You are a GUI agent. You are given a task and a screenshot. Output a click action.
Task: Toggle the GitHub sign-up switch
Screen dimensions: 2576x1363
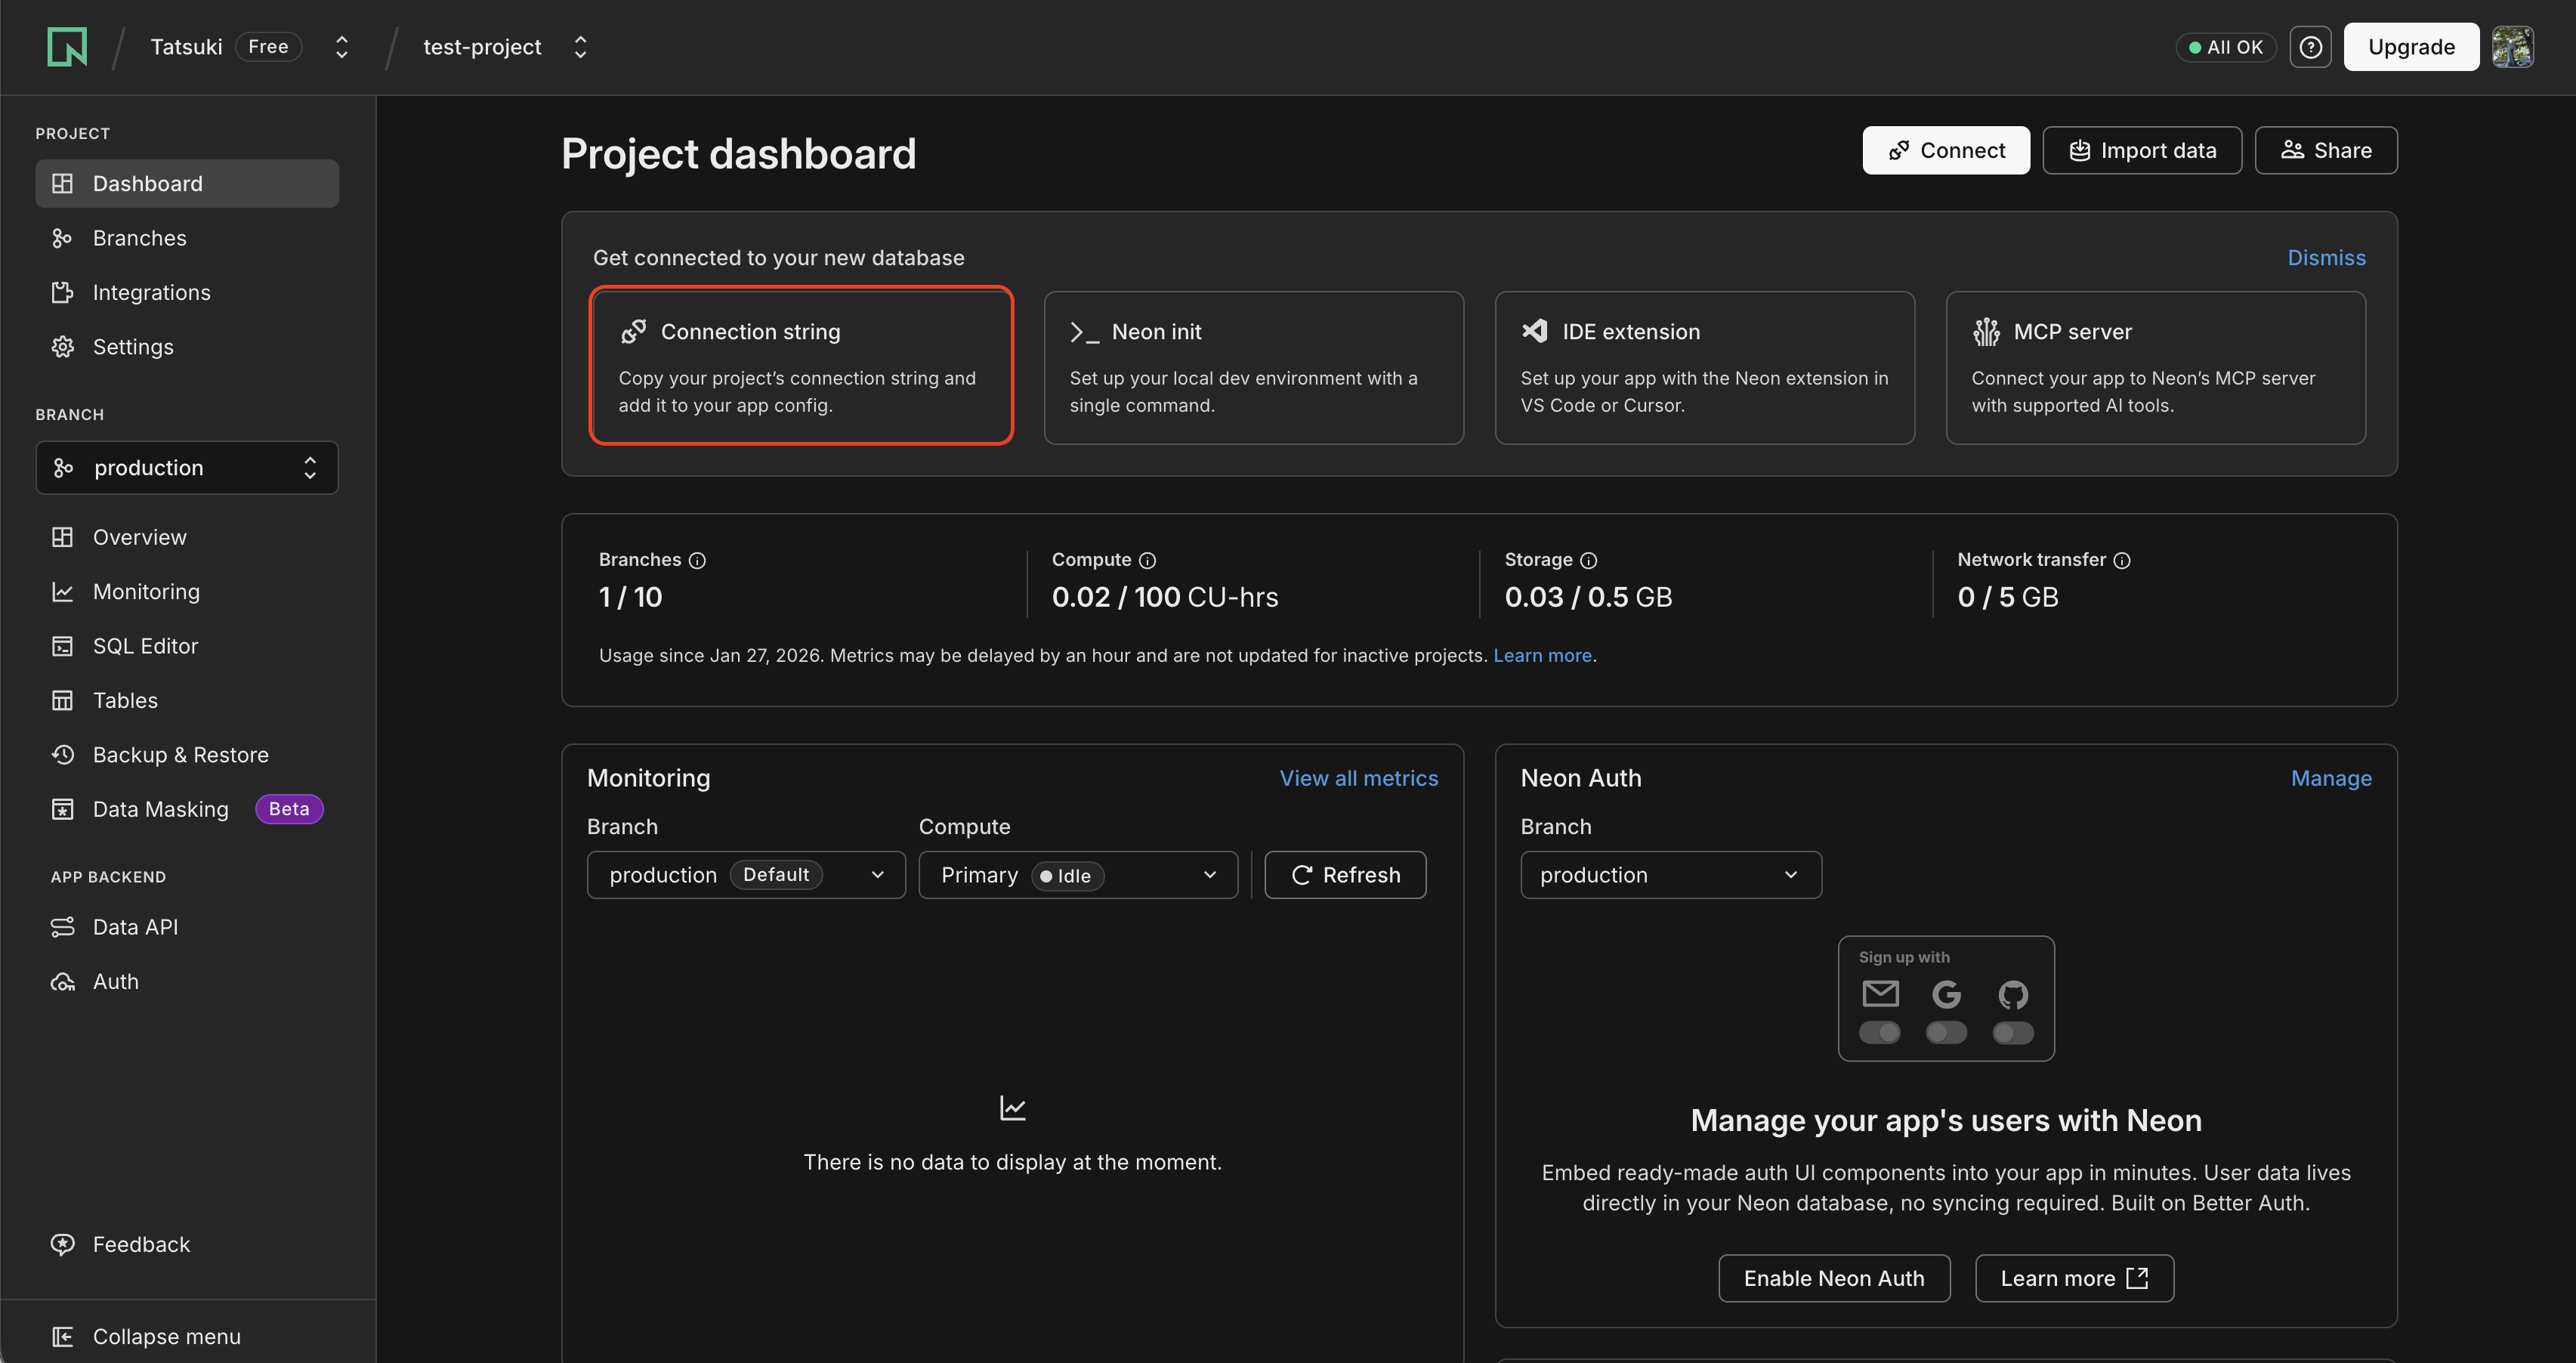(2012, 1032)
